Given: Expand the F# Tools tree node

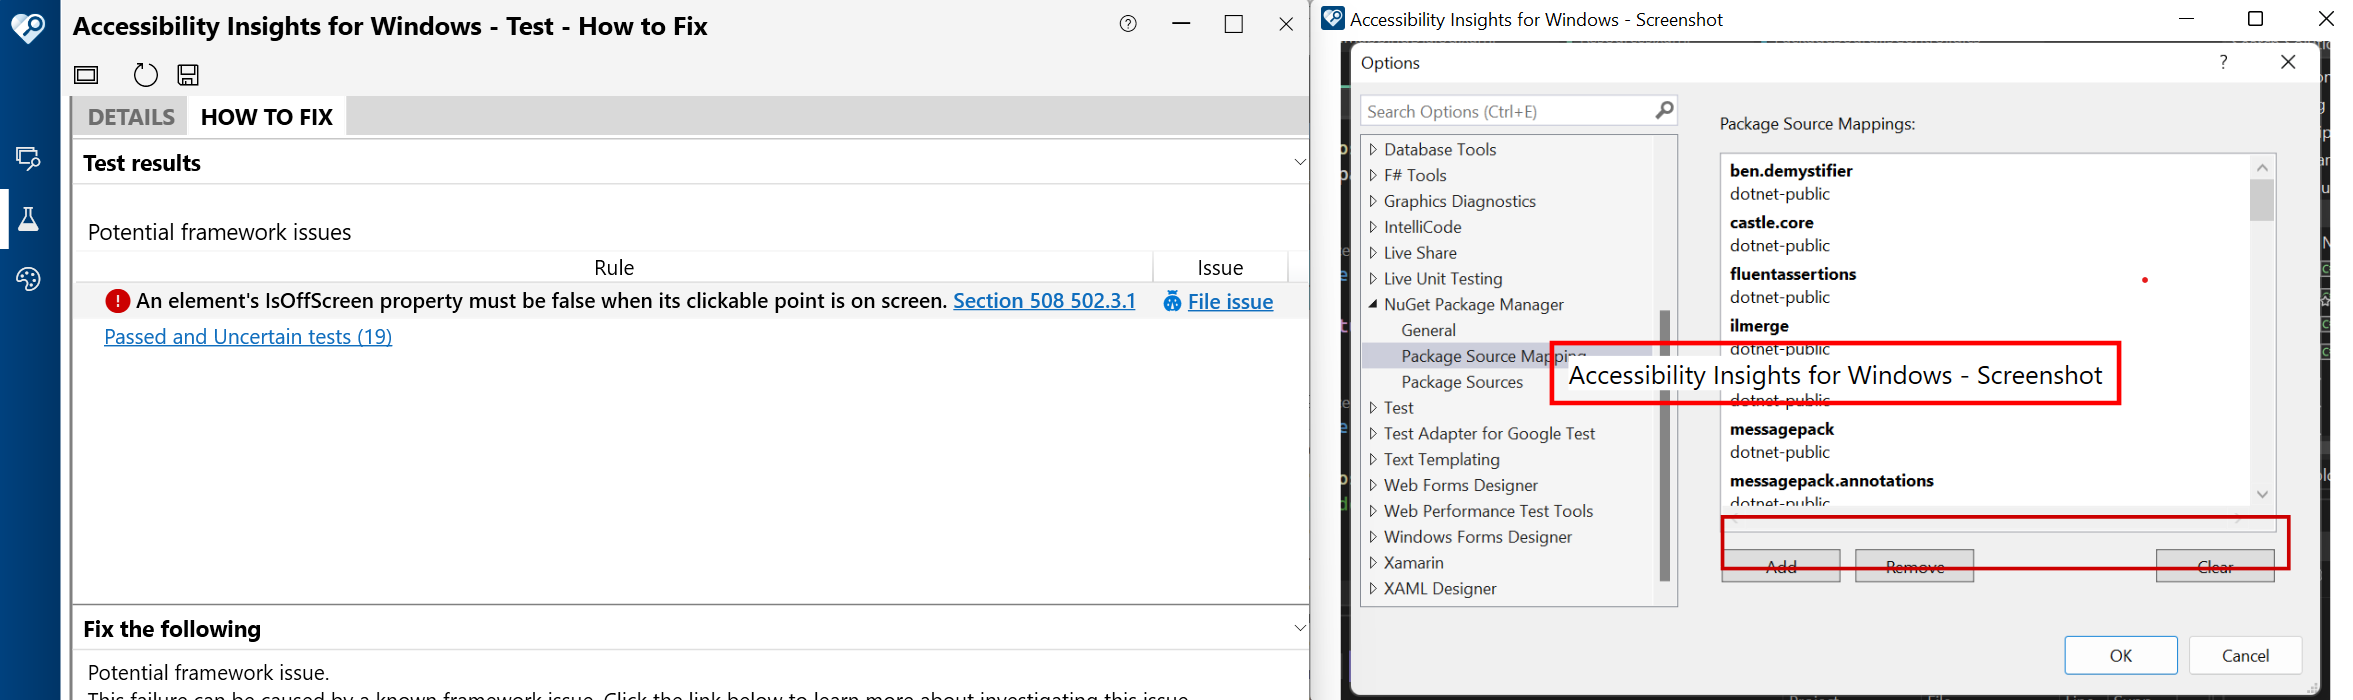Looking at the screenshot, I should point(1373,175).
